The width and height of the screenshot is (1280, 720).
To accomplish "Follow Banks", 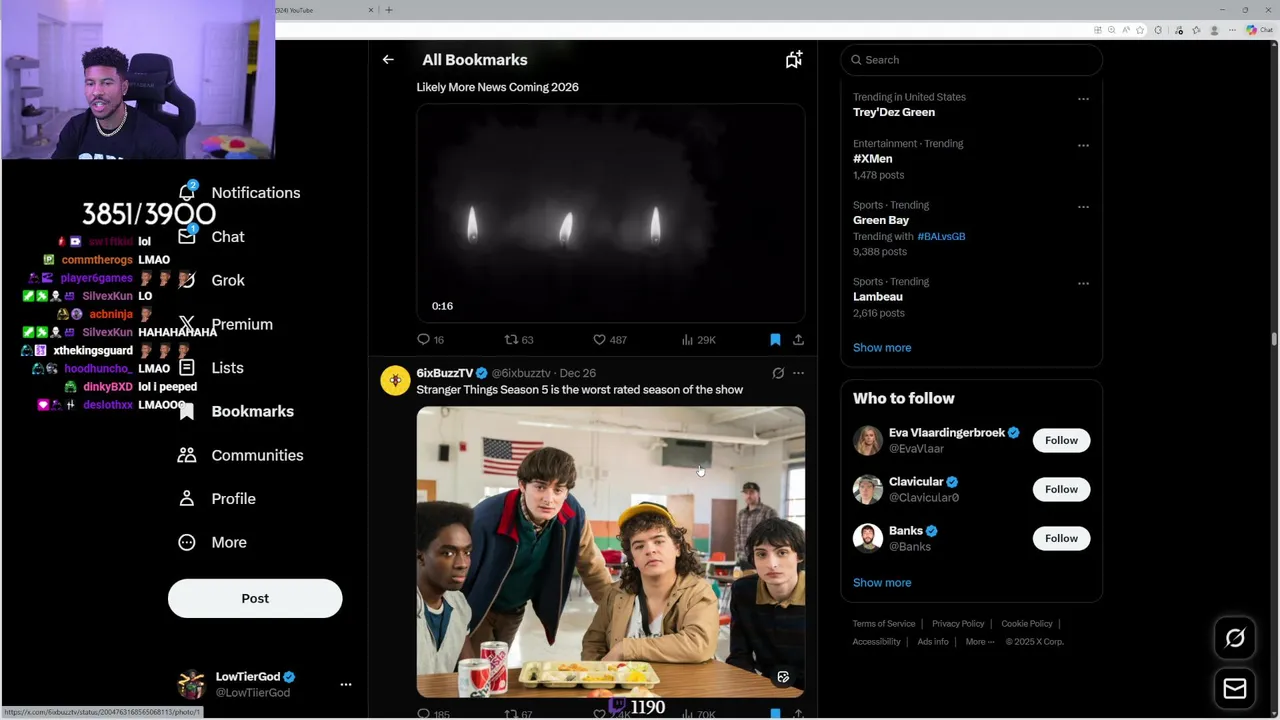I will (1061, 538).
